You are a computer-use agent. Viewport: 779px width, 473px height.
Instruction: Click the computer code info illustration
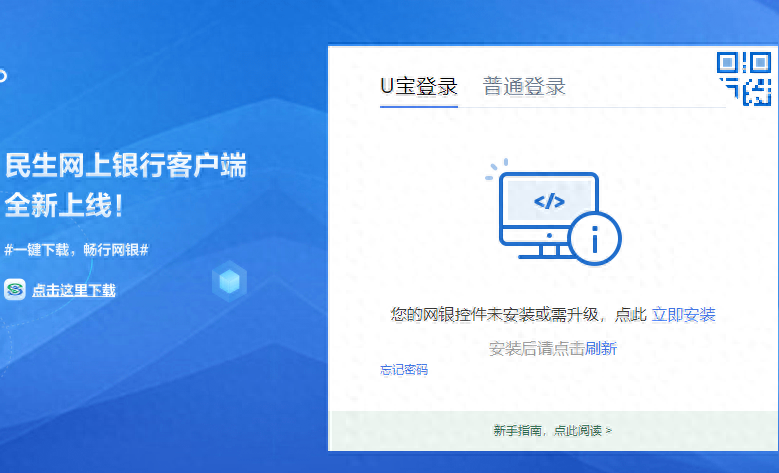click(x=553, y=212)
